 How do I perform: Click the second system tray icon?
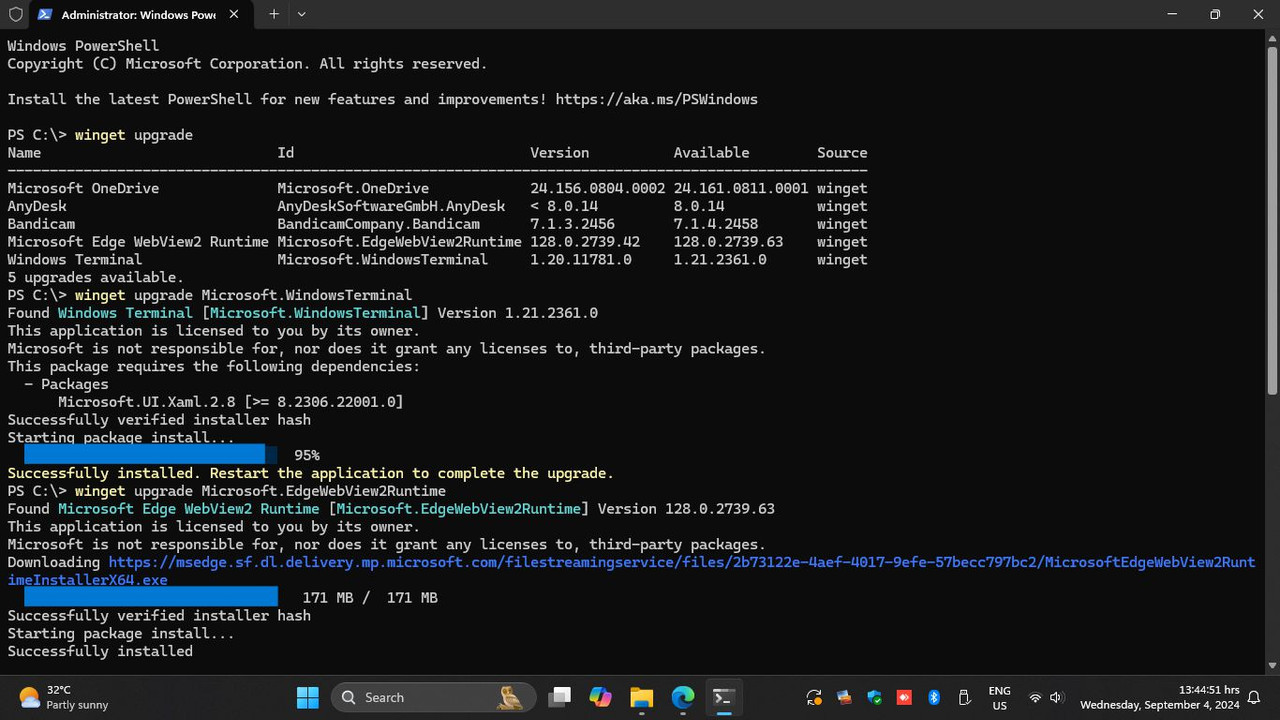pos(845,697)
